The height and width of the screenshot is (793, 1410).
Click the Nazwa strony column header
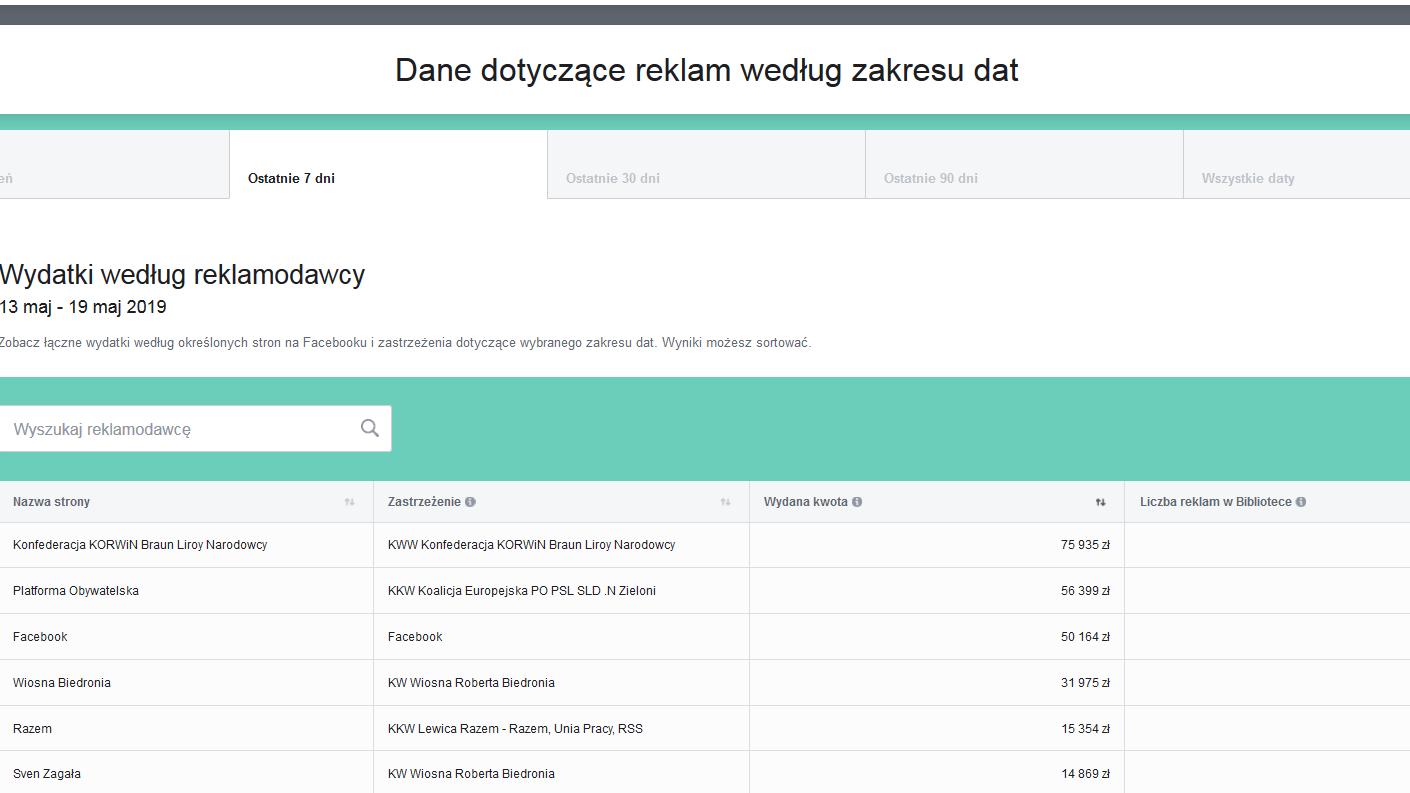[51, 502]
